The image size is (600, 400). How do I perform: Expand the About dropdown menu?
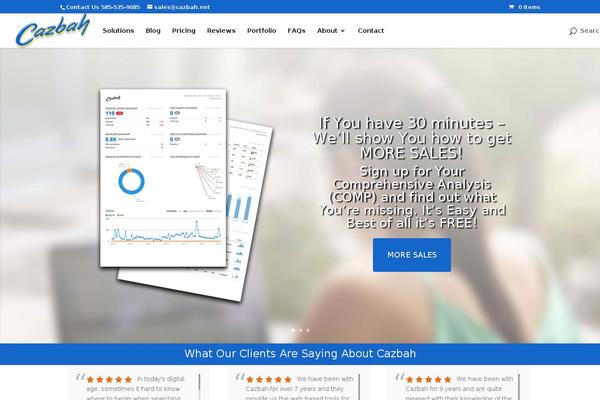[x=331, y=31]
